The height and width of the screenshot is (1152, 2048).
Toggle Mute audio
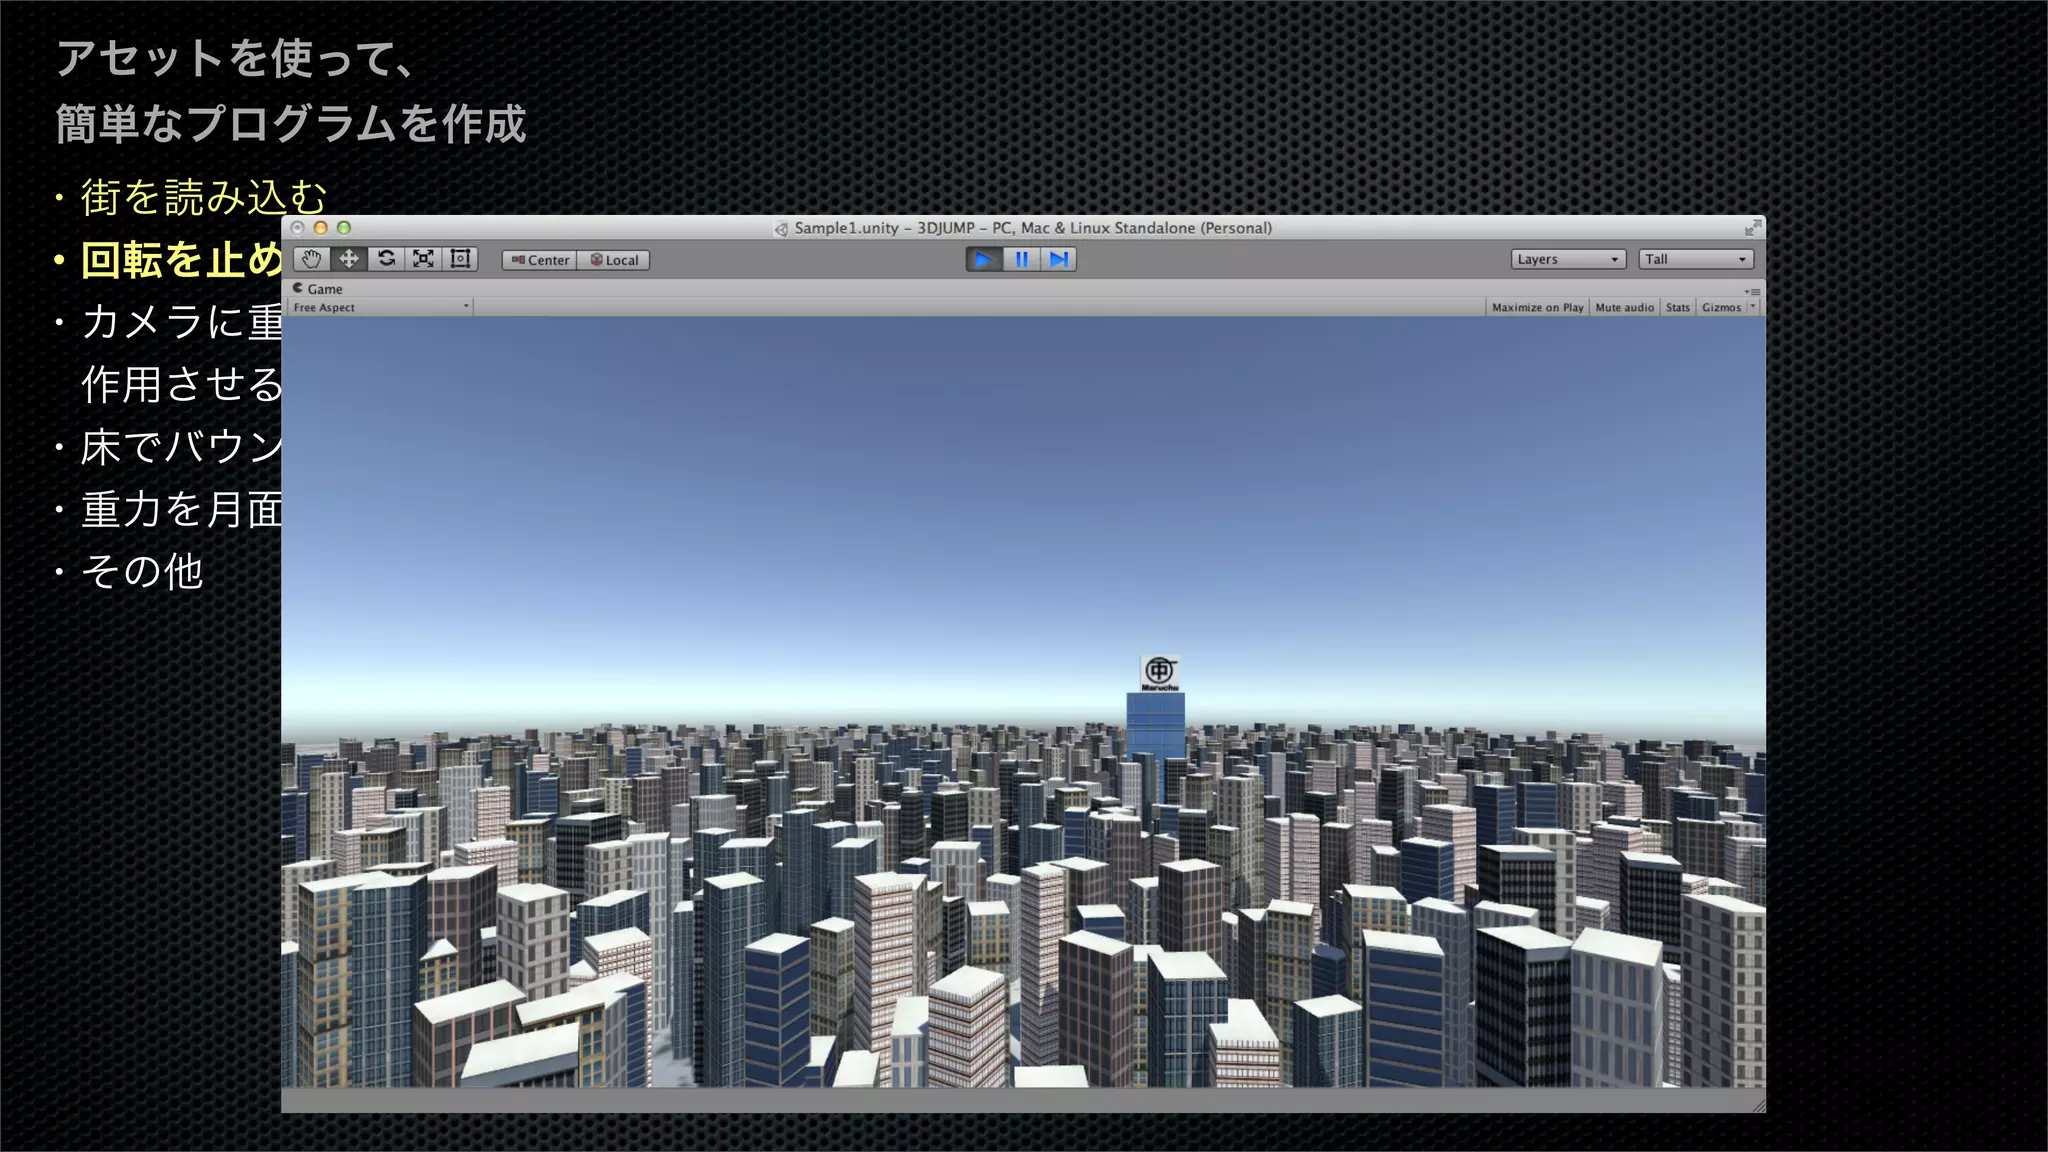pyautogui.click(x=1624, y=308)
